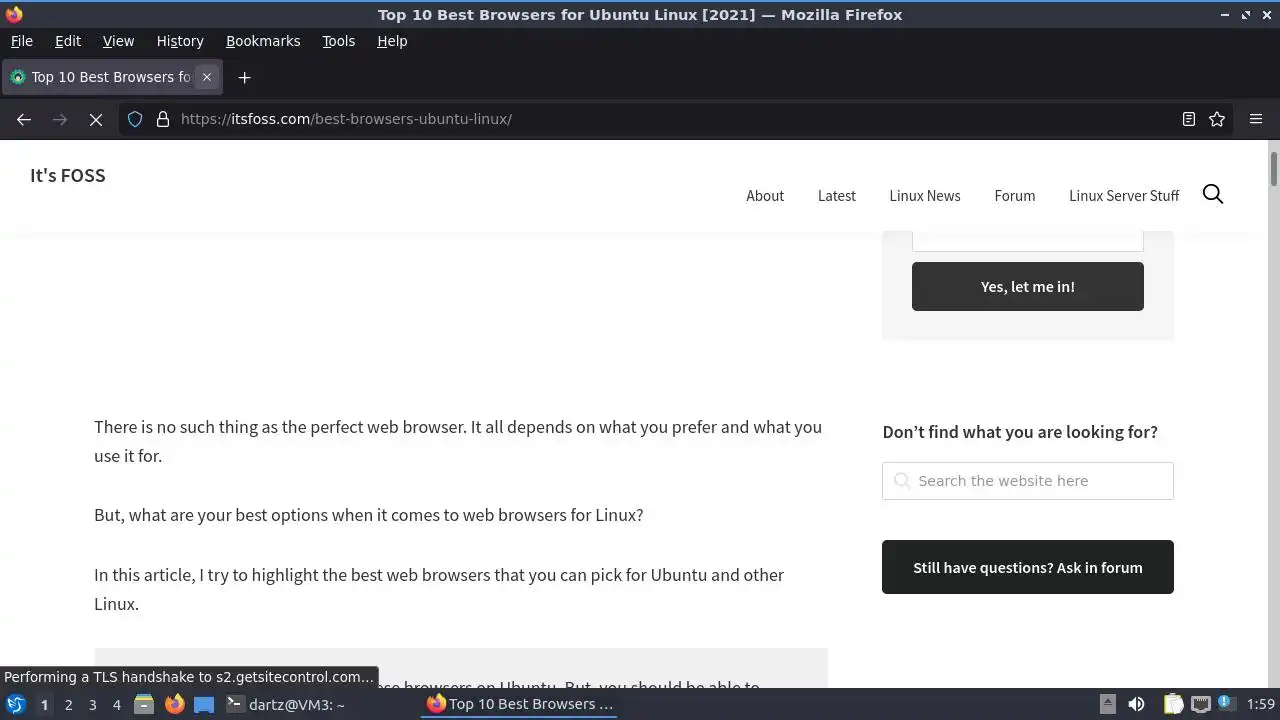1280x720 pixels.
Task: Go to It's FOSS home link
Action: coord(68,175)
